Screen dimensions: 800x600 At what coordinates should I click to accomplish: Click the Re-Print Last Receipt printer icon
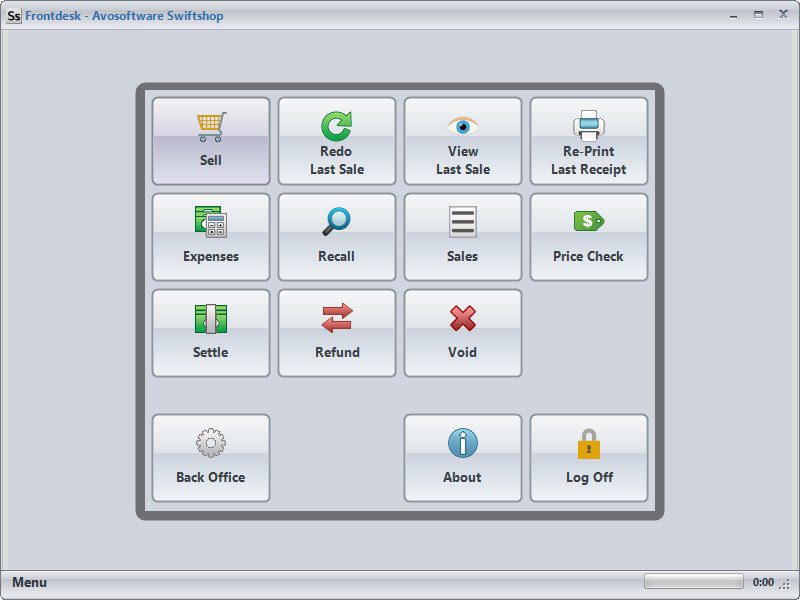point(589,123)
